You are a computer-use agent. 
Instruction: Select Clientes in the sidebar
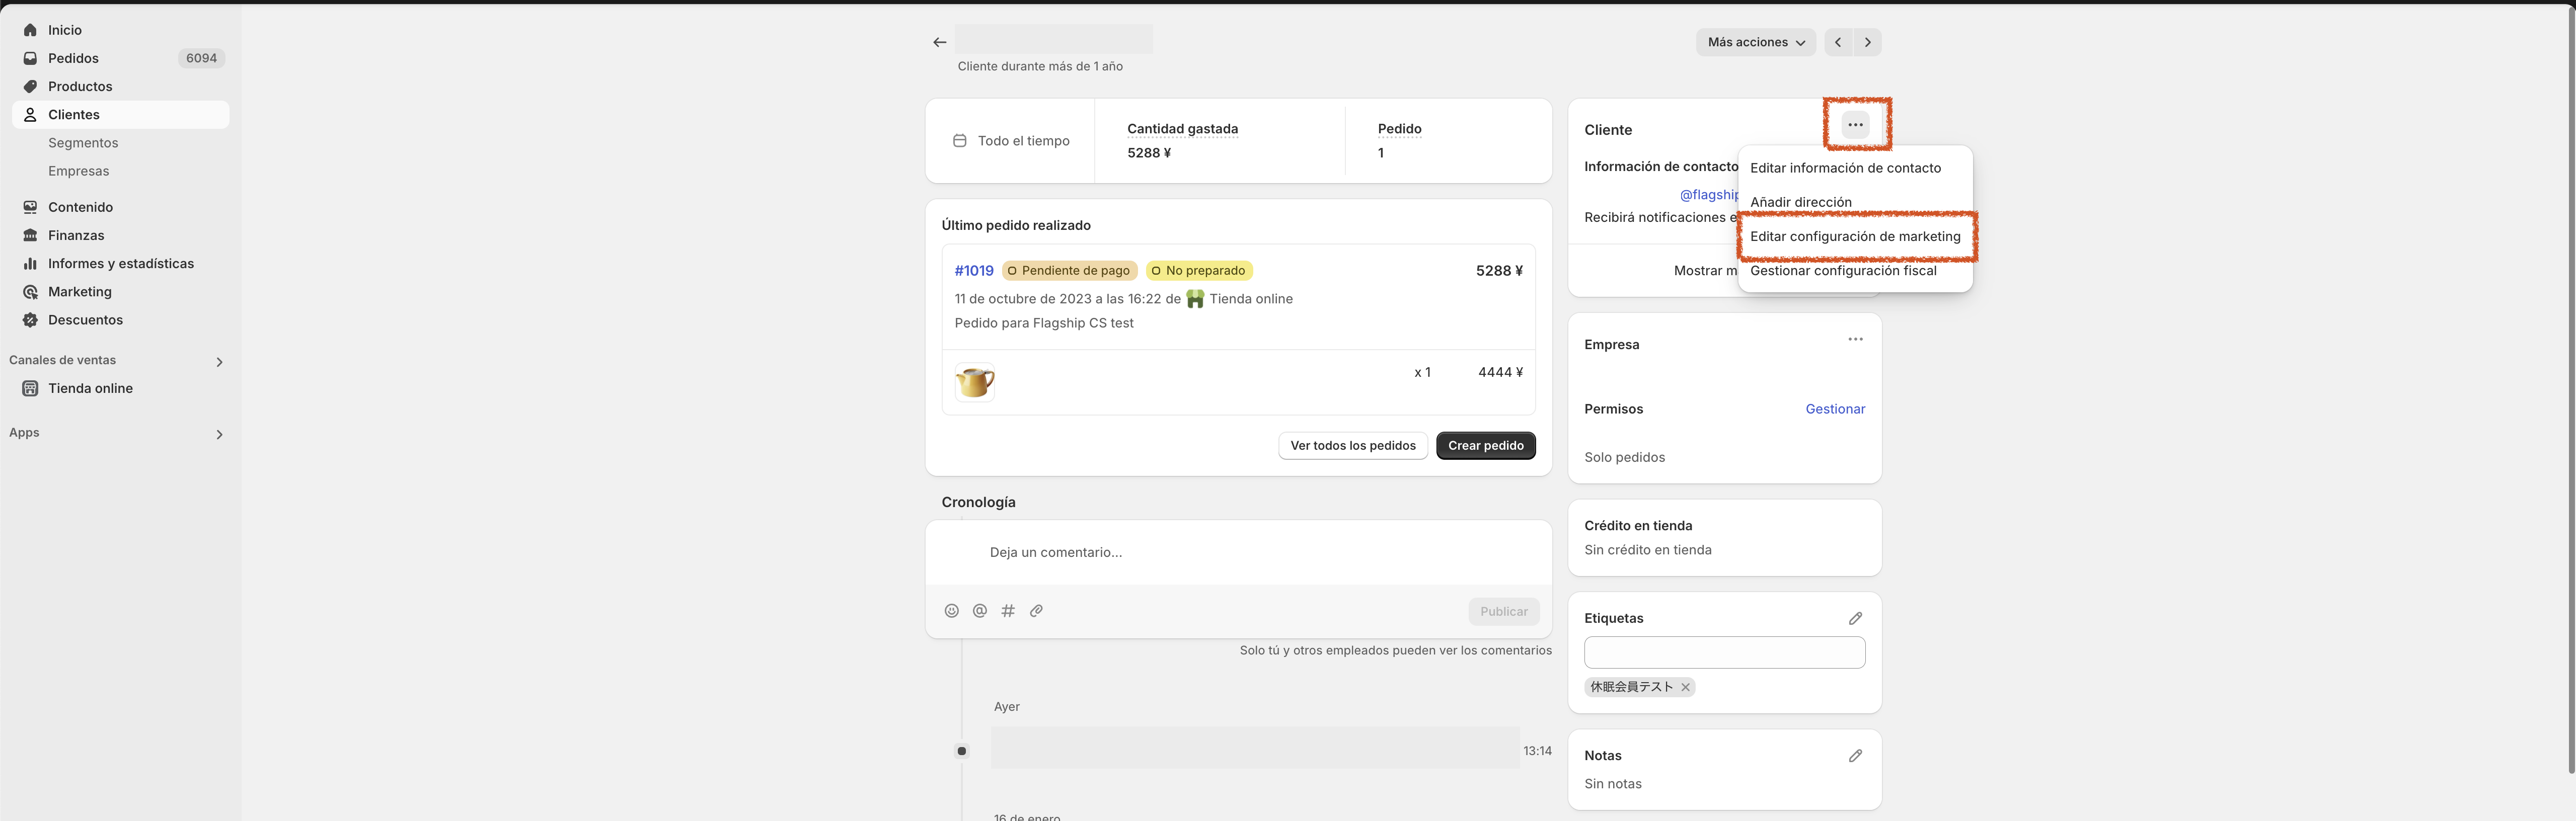[120, 114]
